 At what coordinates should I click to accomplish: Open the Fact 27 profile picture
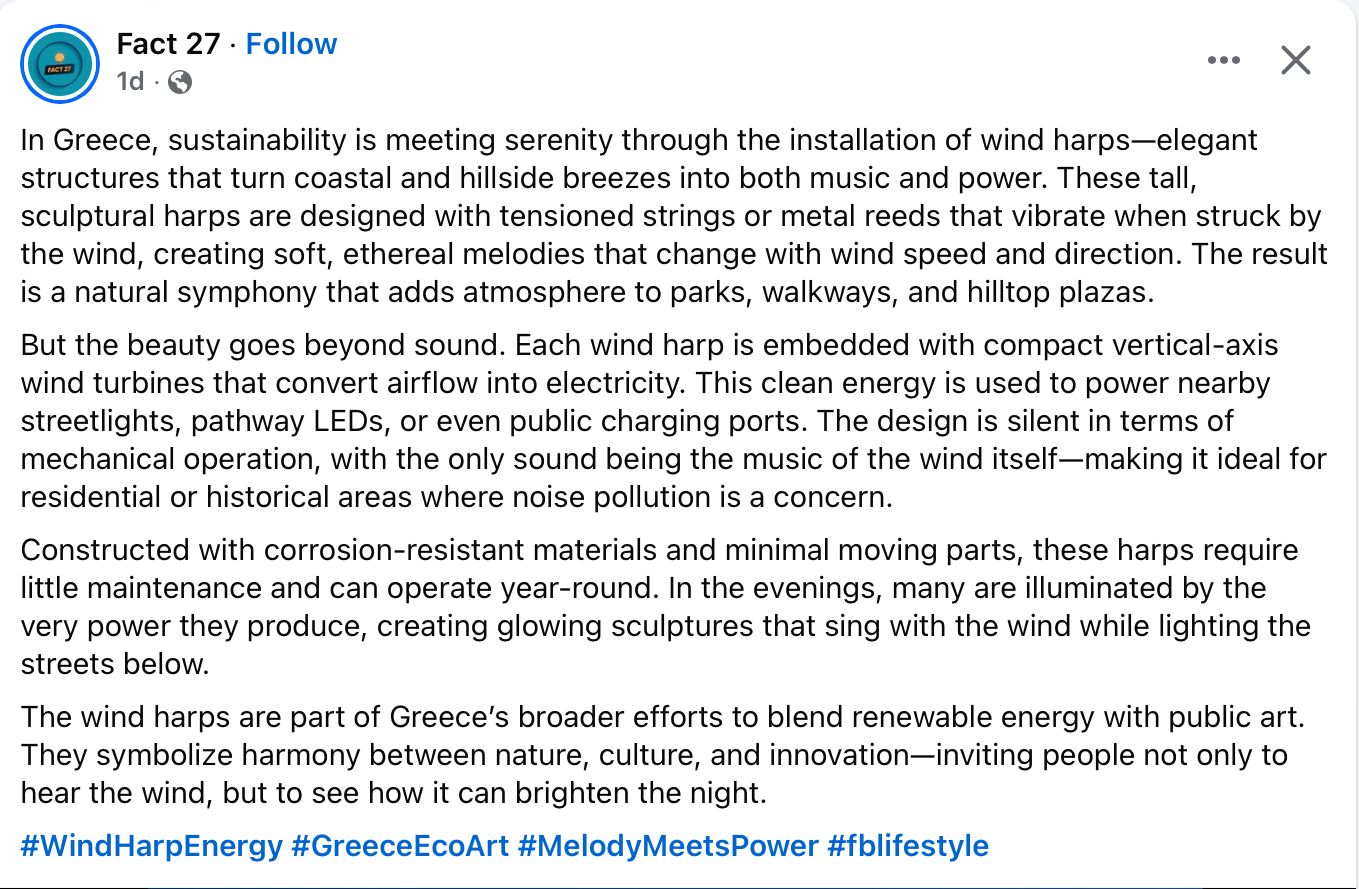(60, 63)
